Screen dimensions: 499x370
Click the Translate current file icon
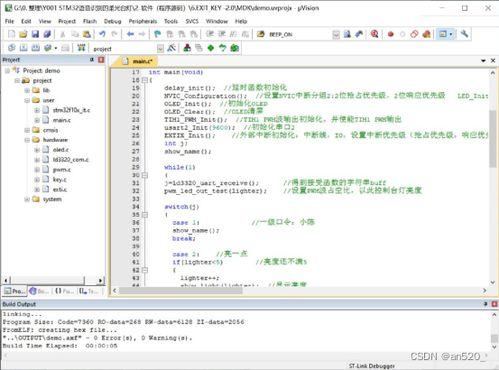(11, 48)
